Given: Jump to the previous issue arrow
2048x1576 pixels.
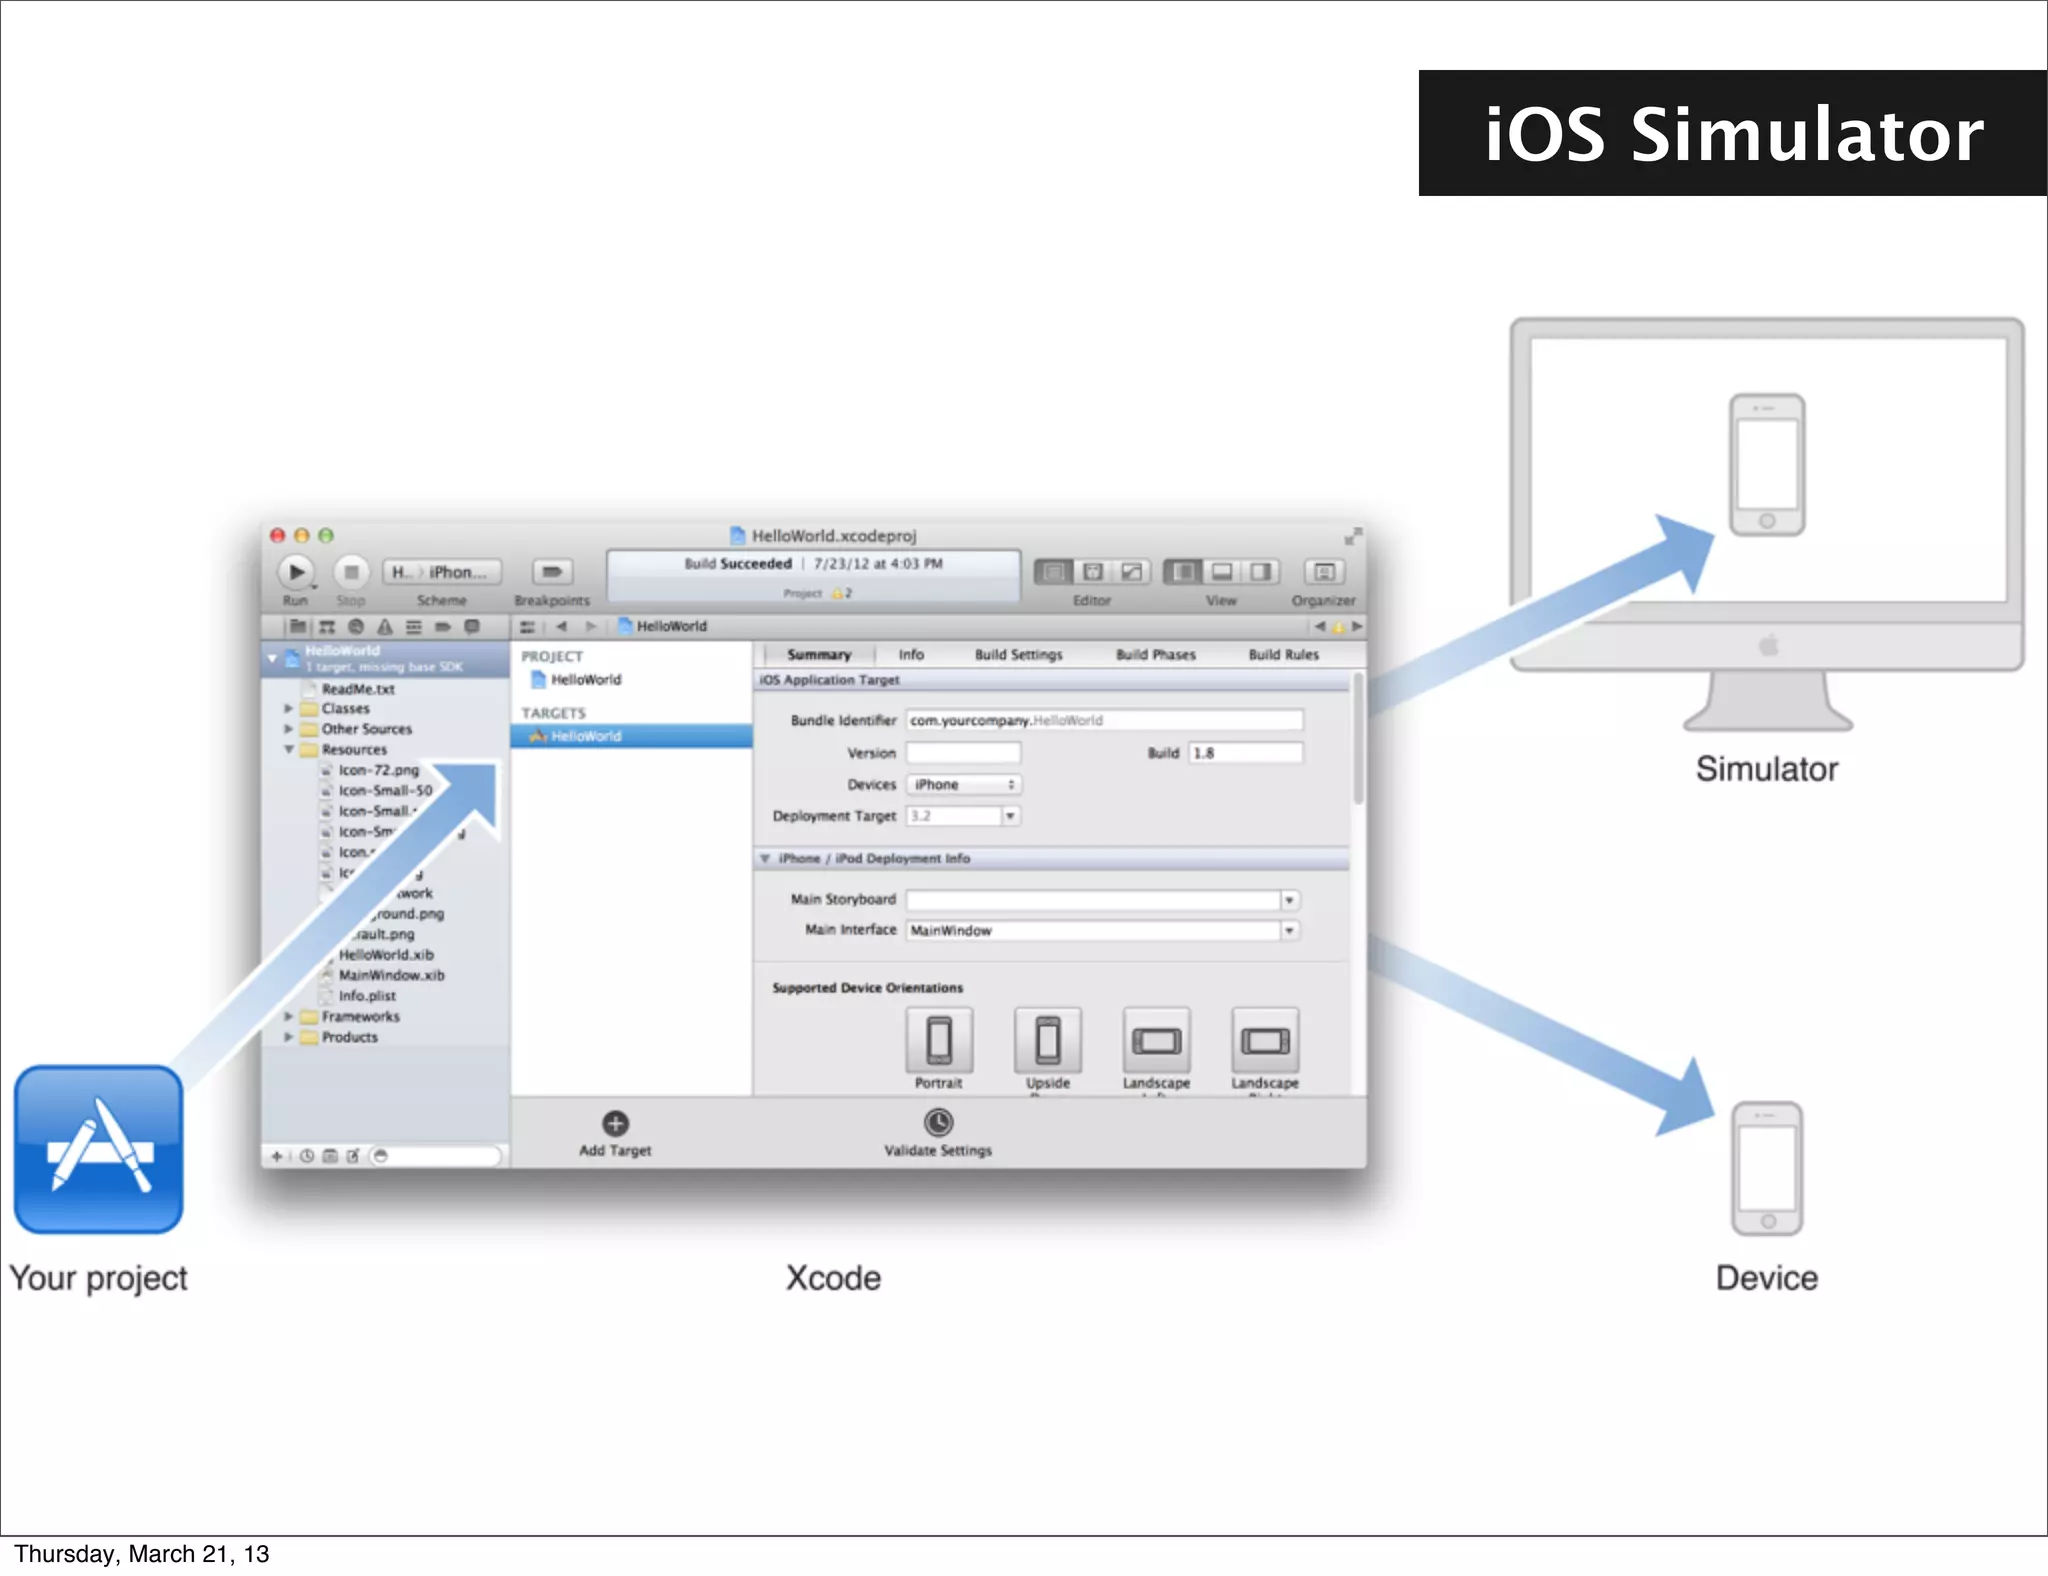Looking at the screenshot, I should (x=1320, y=627).
